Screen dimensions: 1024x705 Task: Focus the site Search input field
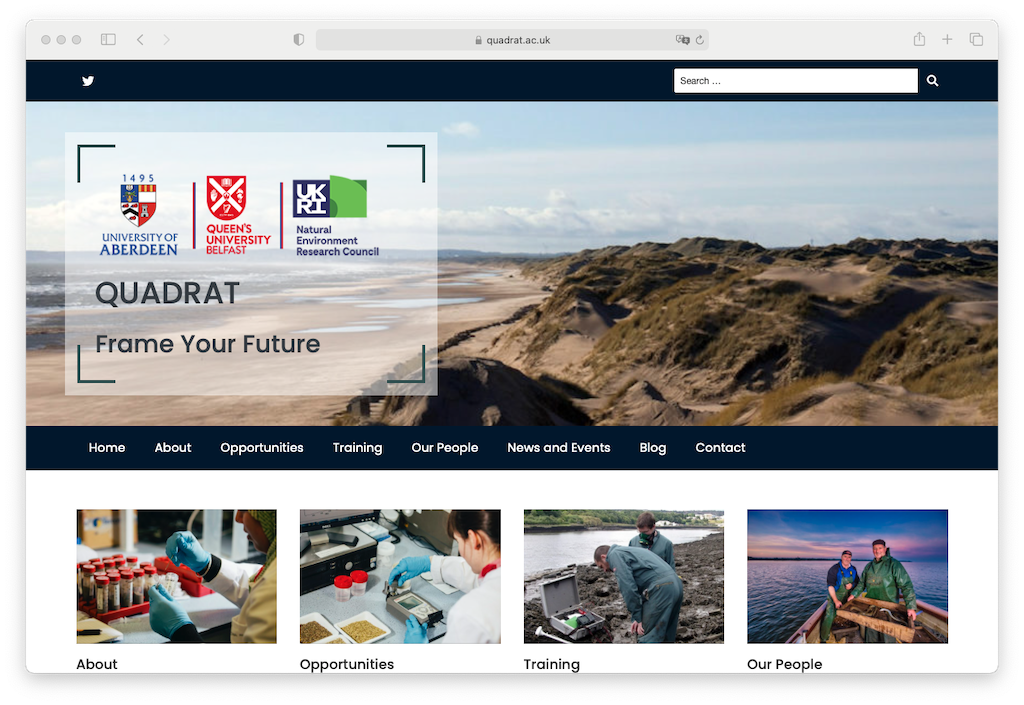click(795, 81)
